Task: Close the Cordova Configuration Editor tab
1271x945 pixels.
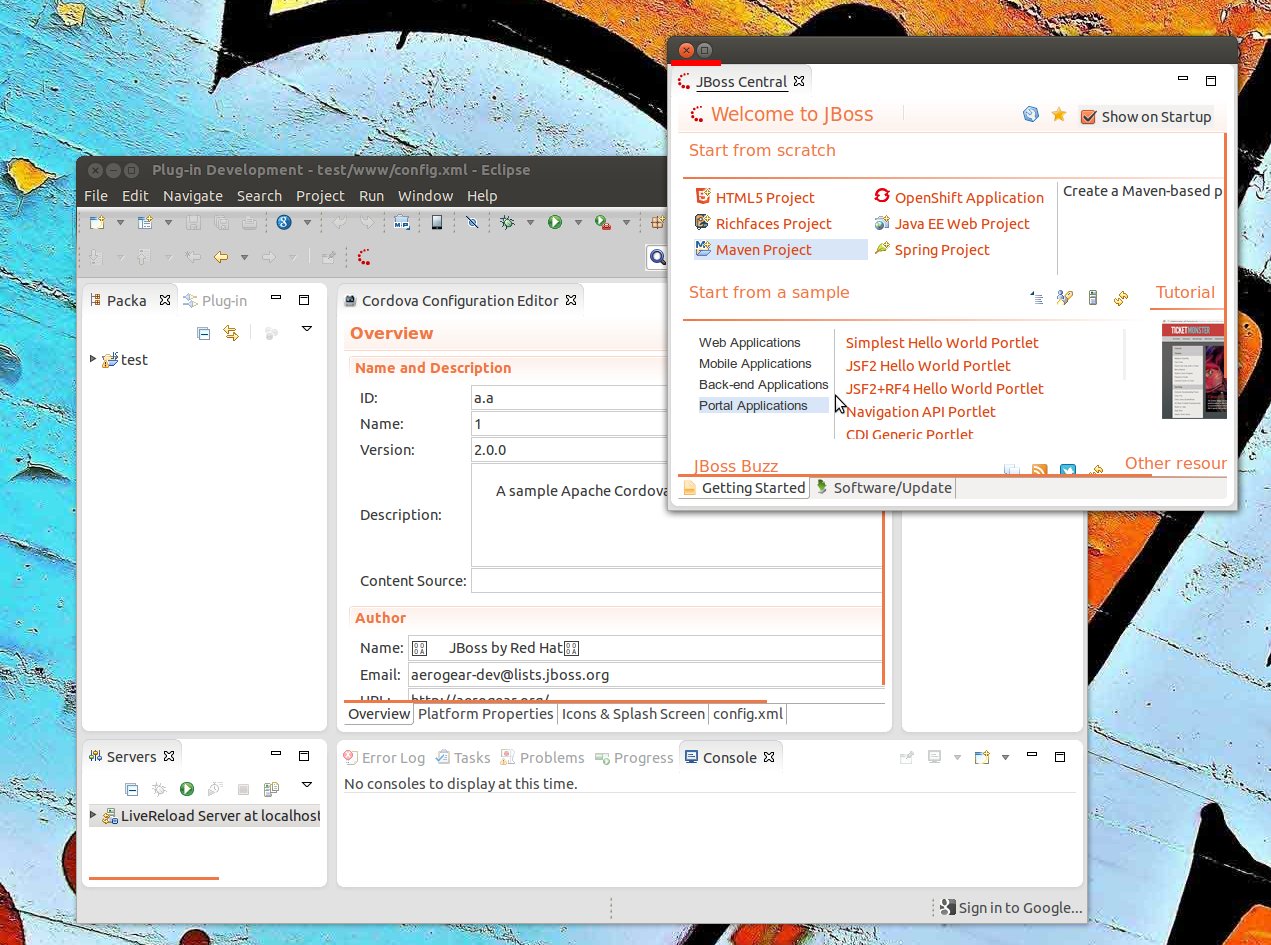Action: (x=571, y=300)
